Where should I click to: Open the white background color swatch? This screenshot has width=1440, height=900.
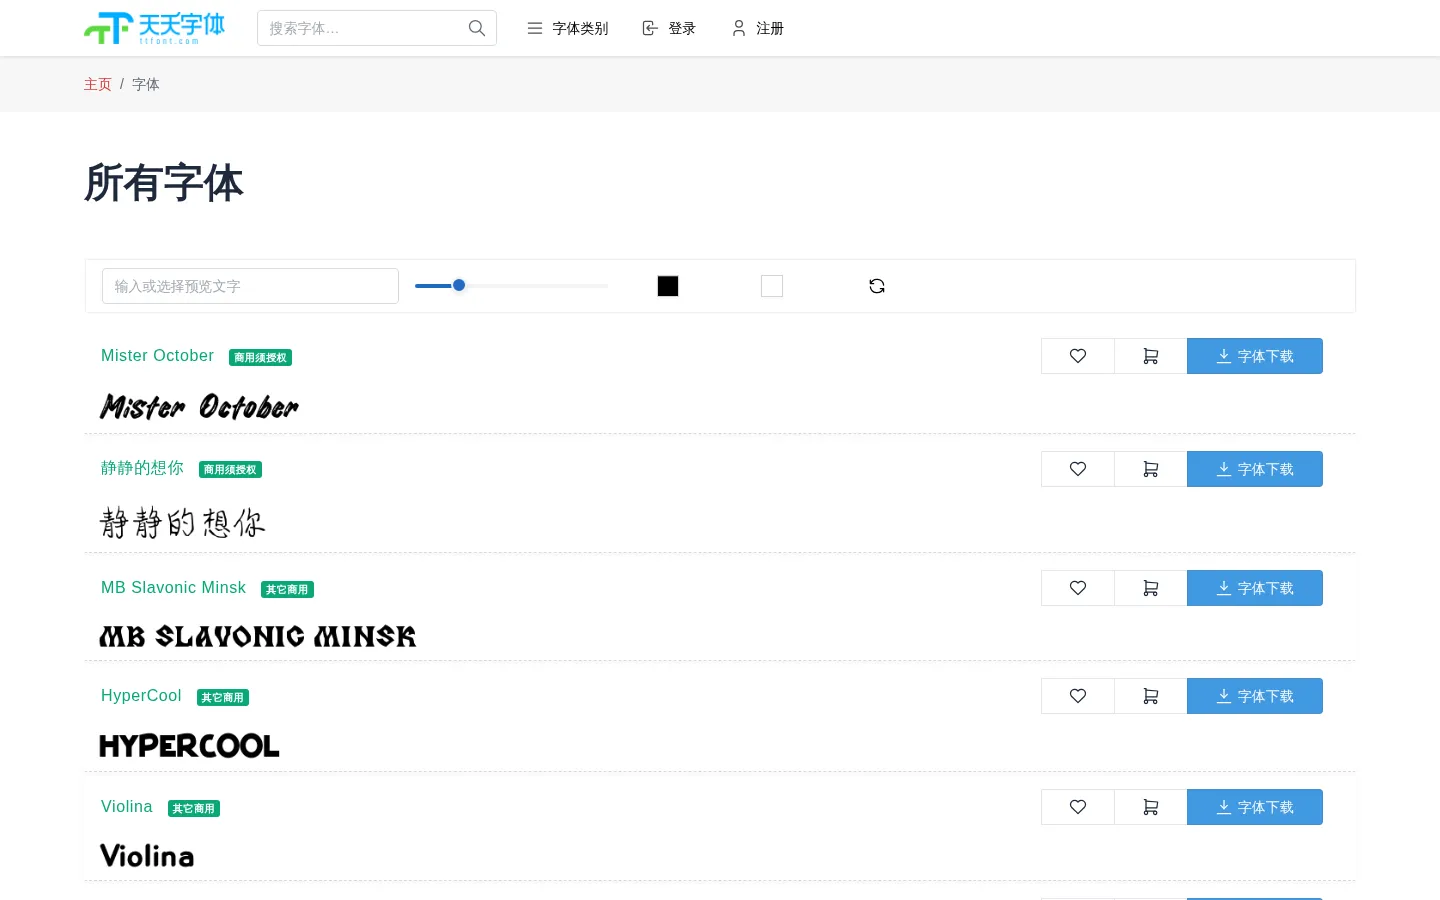[x=772, y=286]
